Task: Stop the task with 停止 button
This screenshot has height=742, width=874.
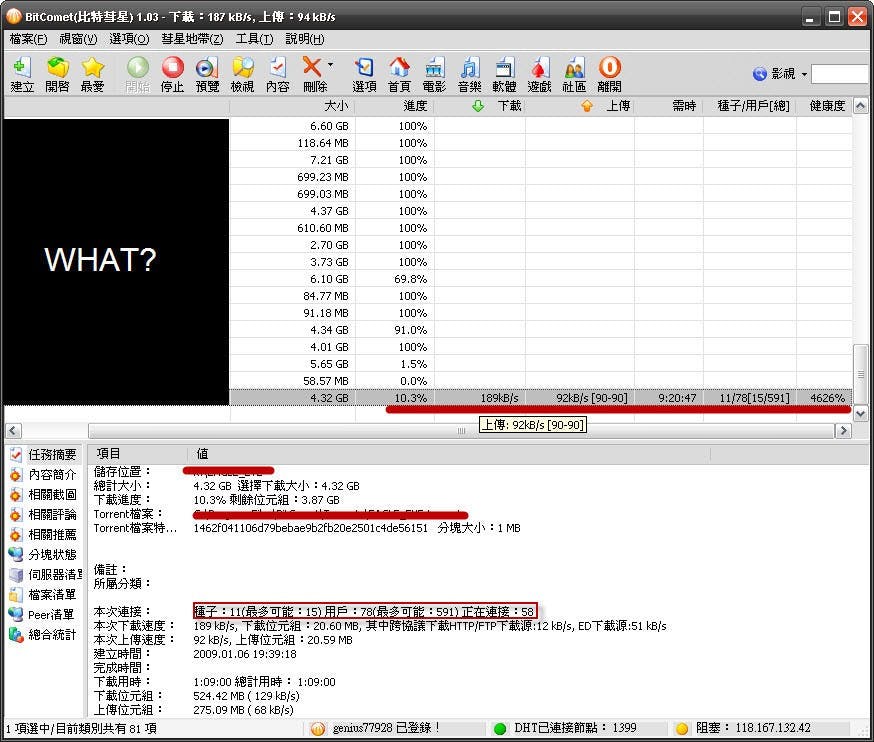Action: [173, 73]
